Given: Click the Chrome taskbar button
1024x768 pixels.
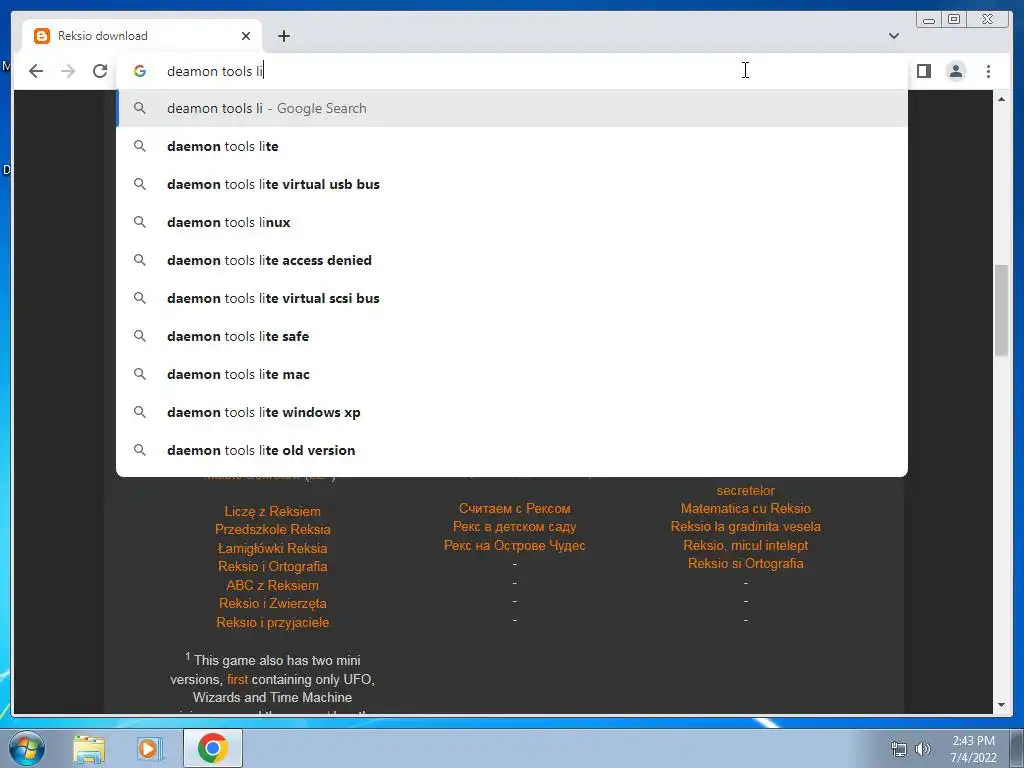Looking at the screenshot, I should click(x=212, y=748).
